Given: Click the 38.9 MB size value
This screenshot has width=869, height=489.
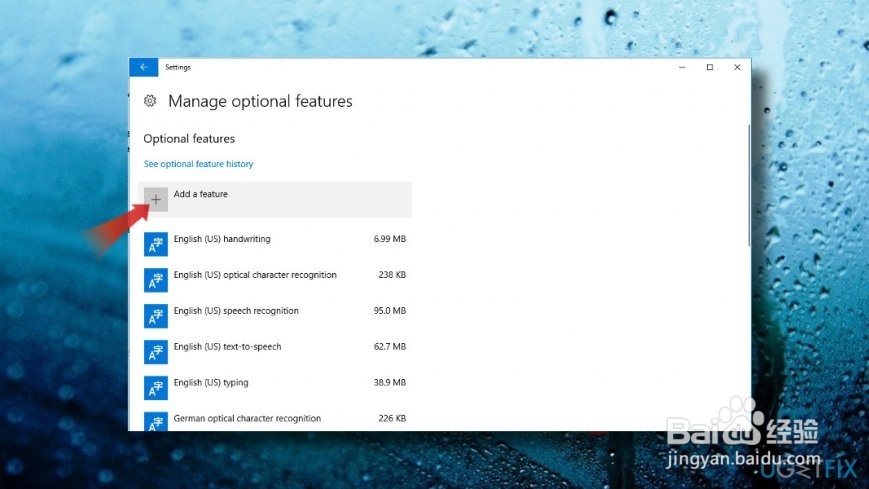Looking at the screenshot, I should point(390,383).
